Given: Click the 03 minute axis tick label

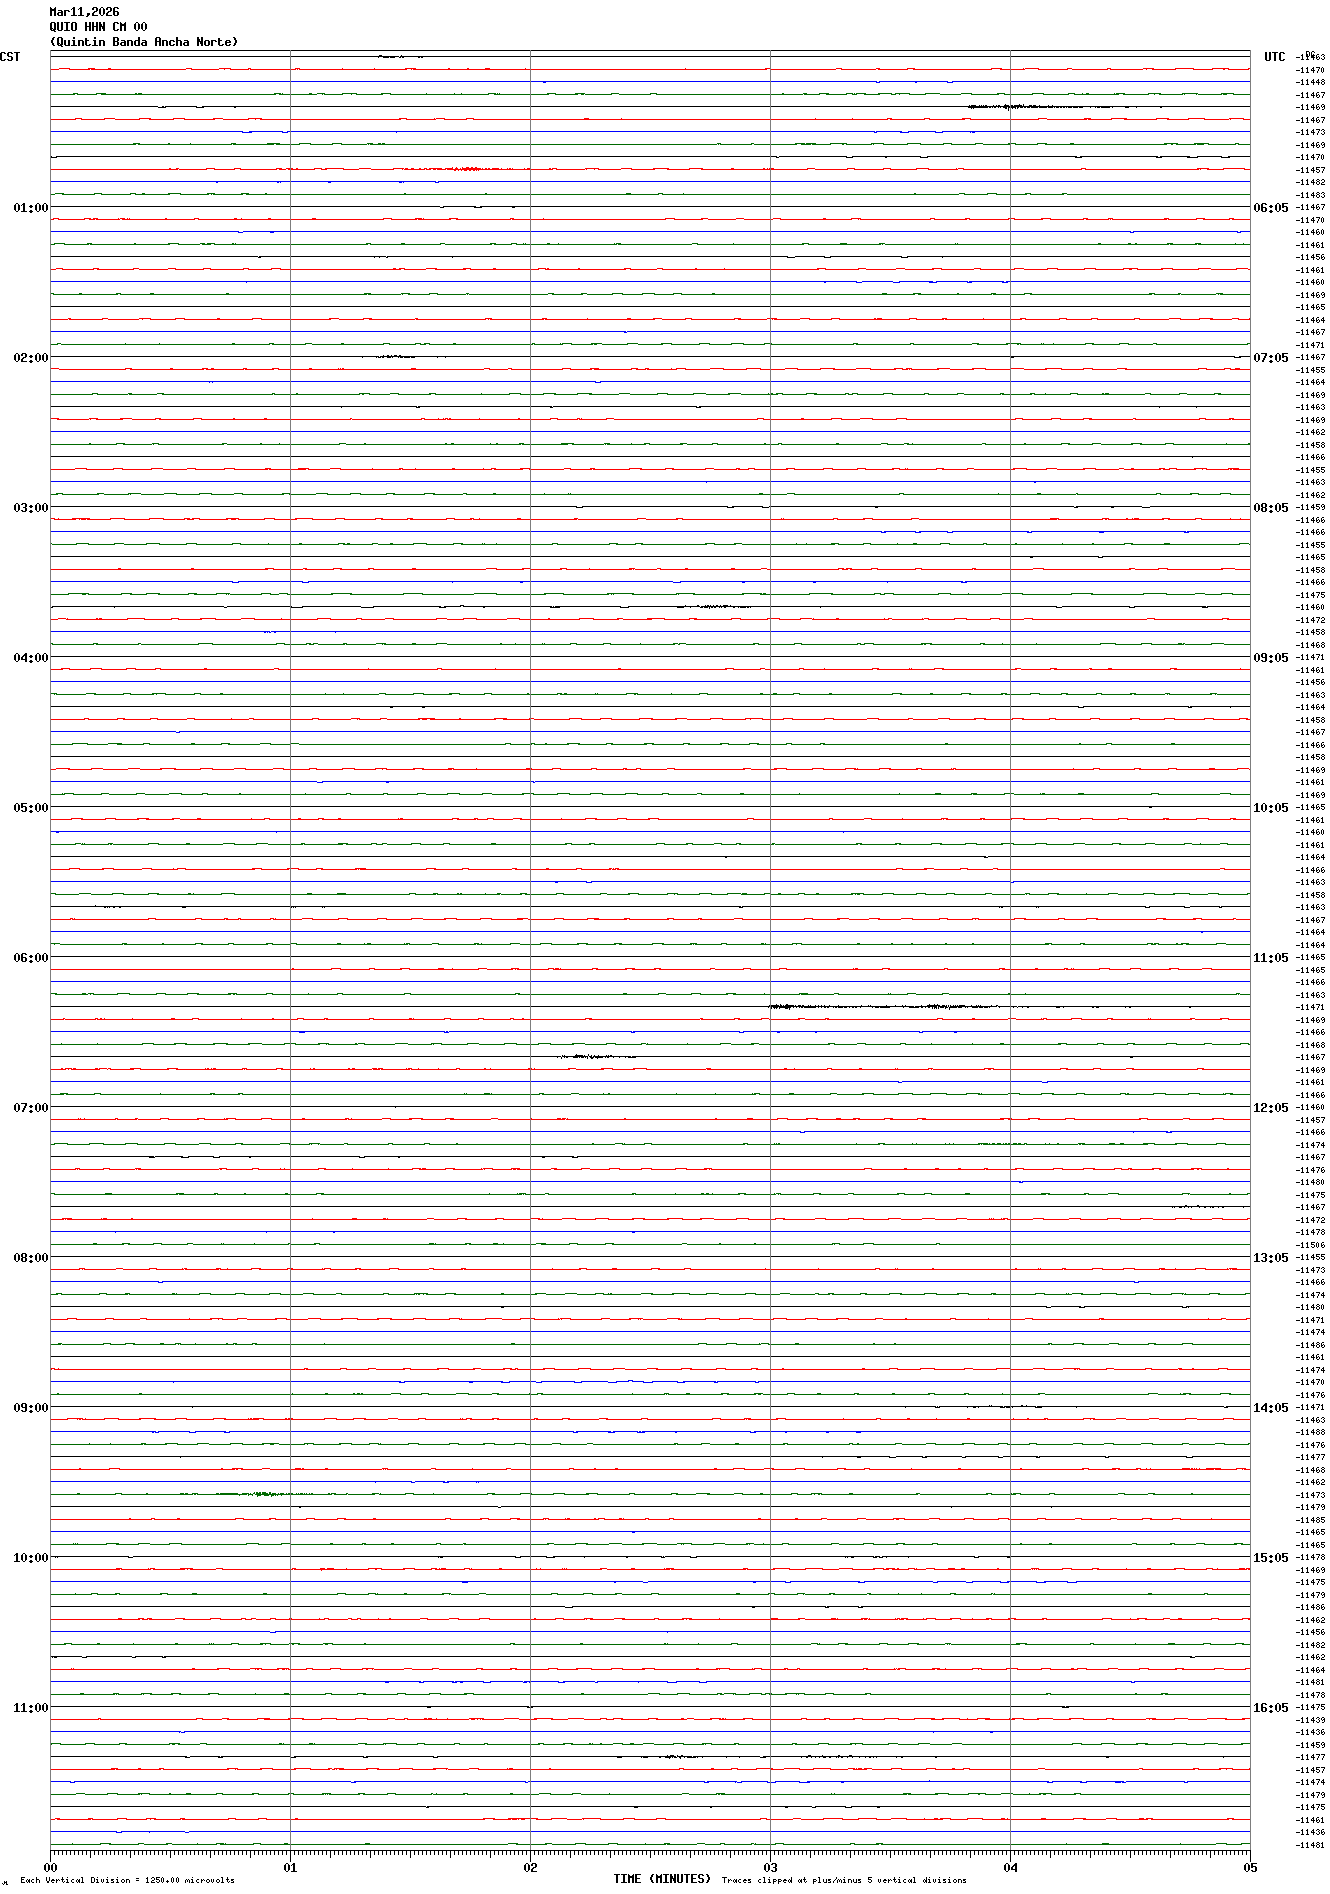Looking at the screenshot, I should click(x=770, y=1867).
